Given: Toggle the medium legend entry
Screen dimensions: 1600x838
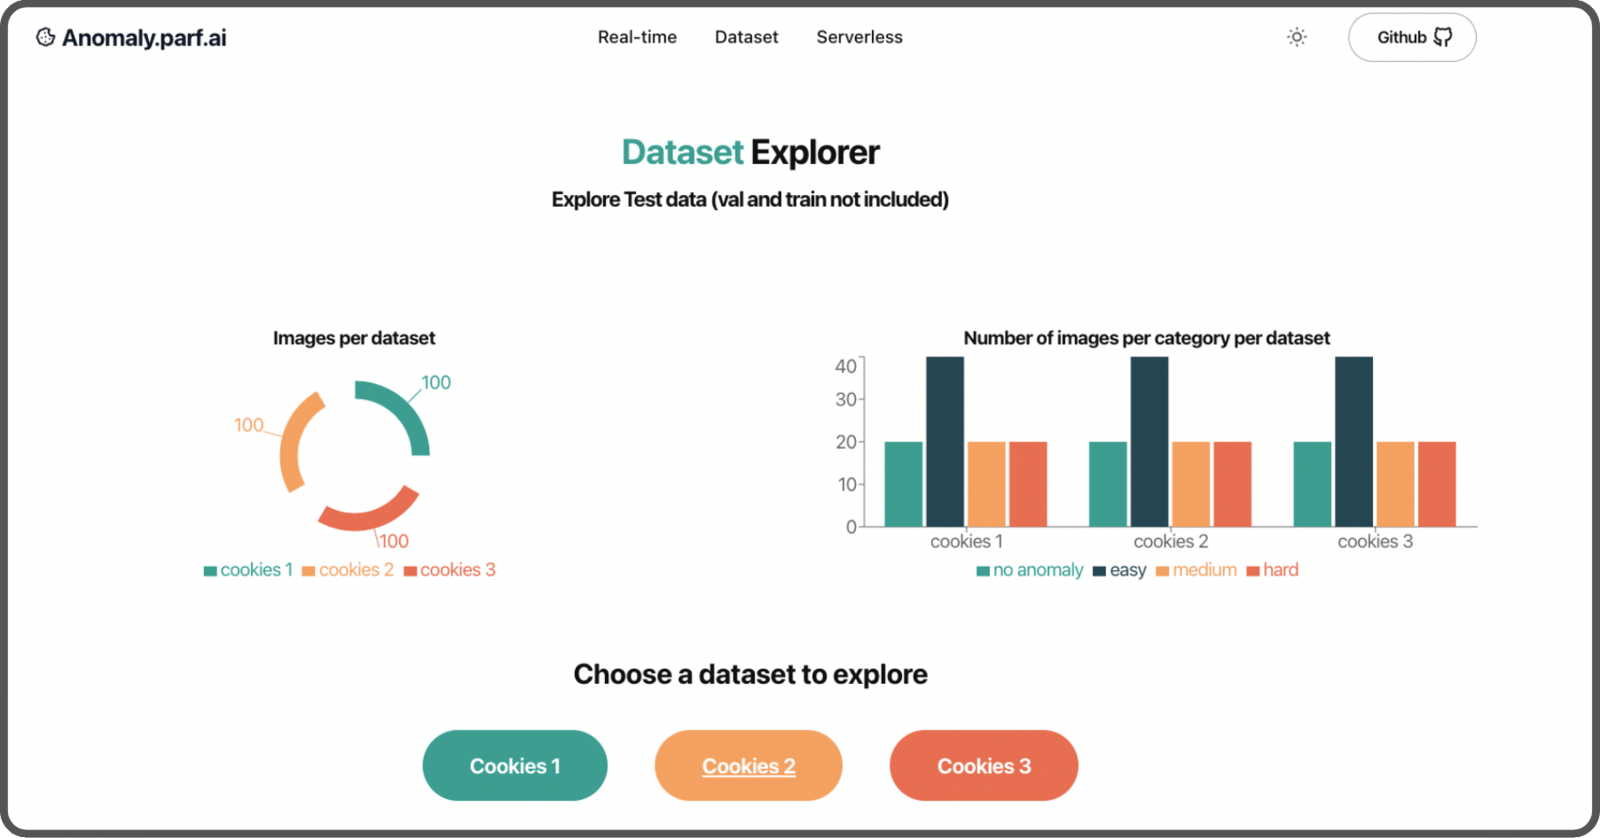Looking at the screenshot, I should tap(1196, 570).
